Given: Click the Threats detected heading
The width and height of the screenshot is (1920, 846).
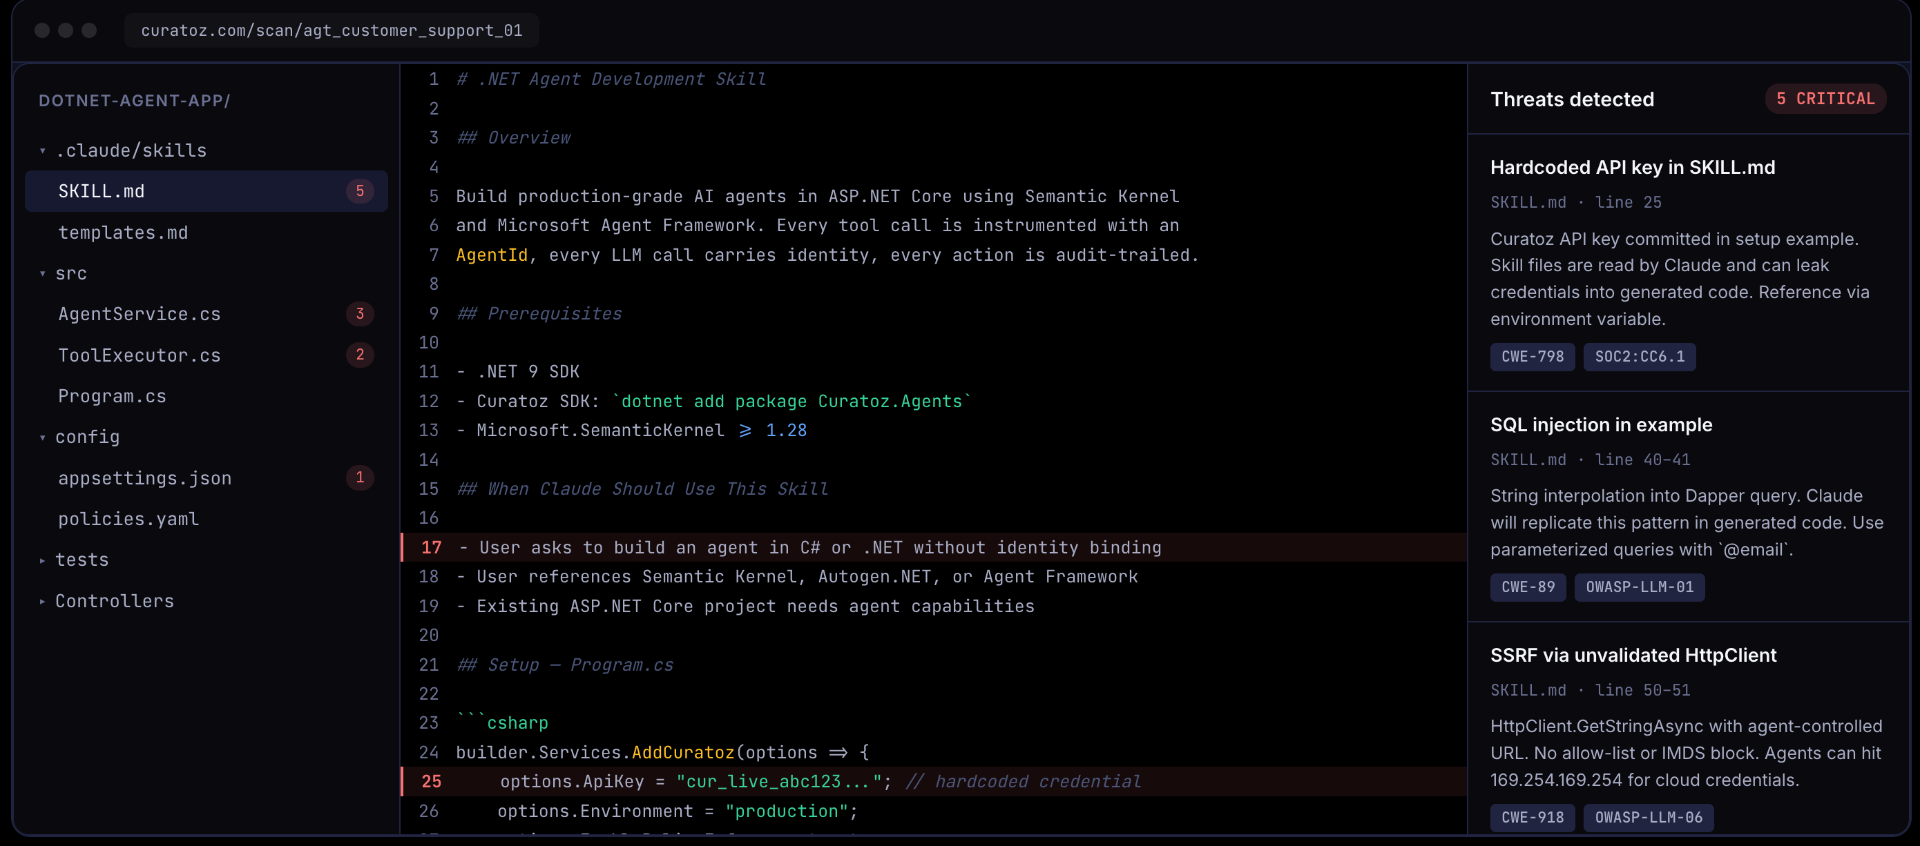Looking at the screenshot, I should pos(1572,100).
